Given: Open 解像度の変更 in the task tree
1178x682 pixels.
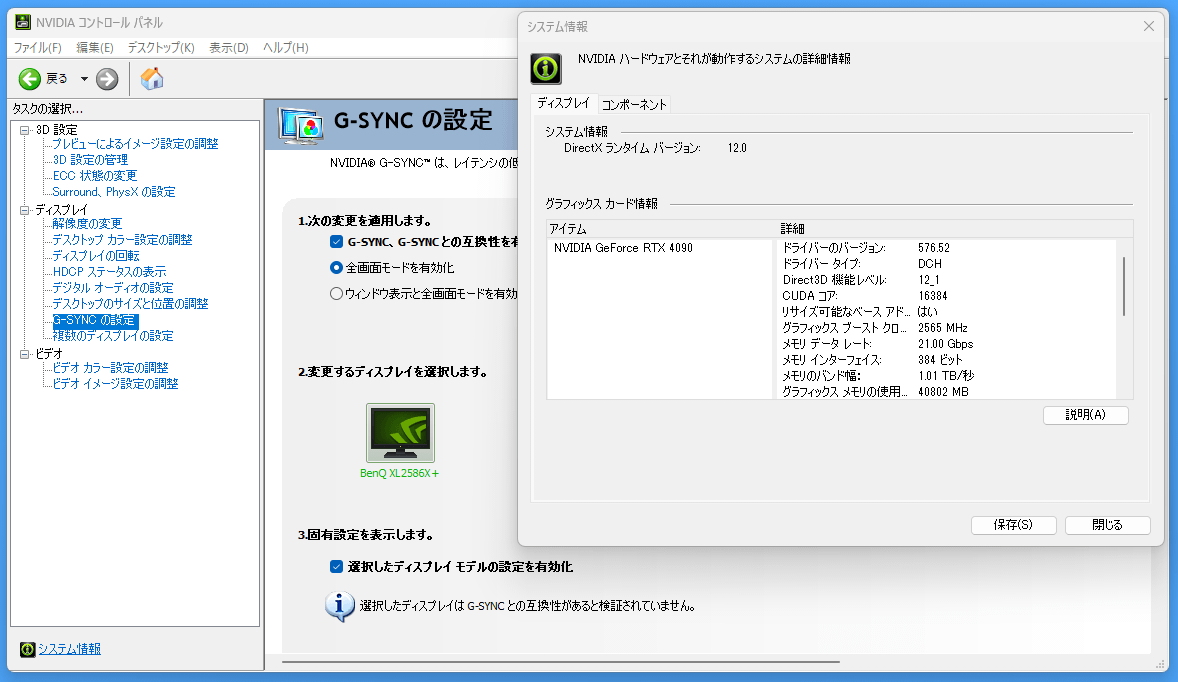Looking at the screenshot, I should 87,224.
